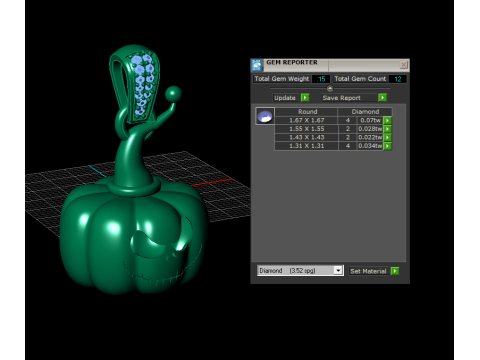Click the Gem Reporter title bar icon
This screenshot has height=360, width=480.
tap(257, 65)
